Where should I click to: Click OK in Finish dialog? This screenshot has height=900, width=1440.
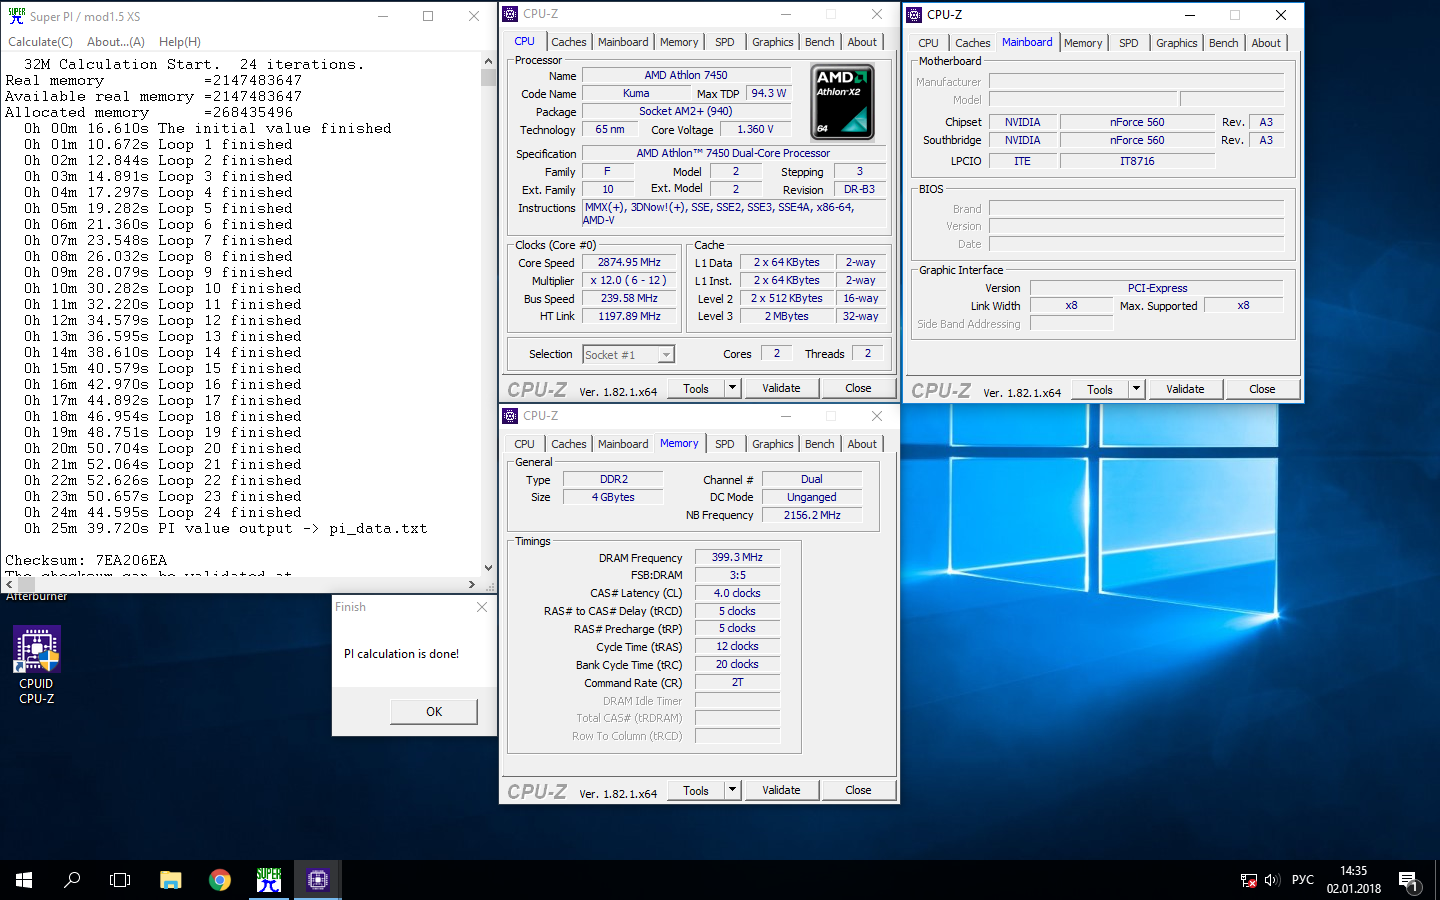tap(434, 712)
